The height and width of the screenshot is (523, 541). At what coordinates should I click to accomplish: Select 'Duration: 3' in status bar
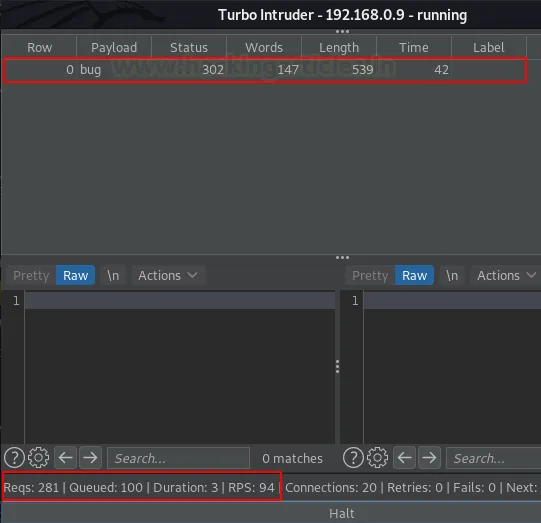pyautogui.click(x=186, y=488)
